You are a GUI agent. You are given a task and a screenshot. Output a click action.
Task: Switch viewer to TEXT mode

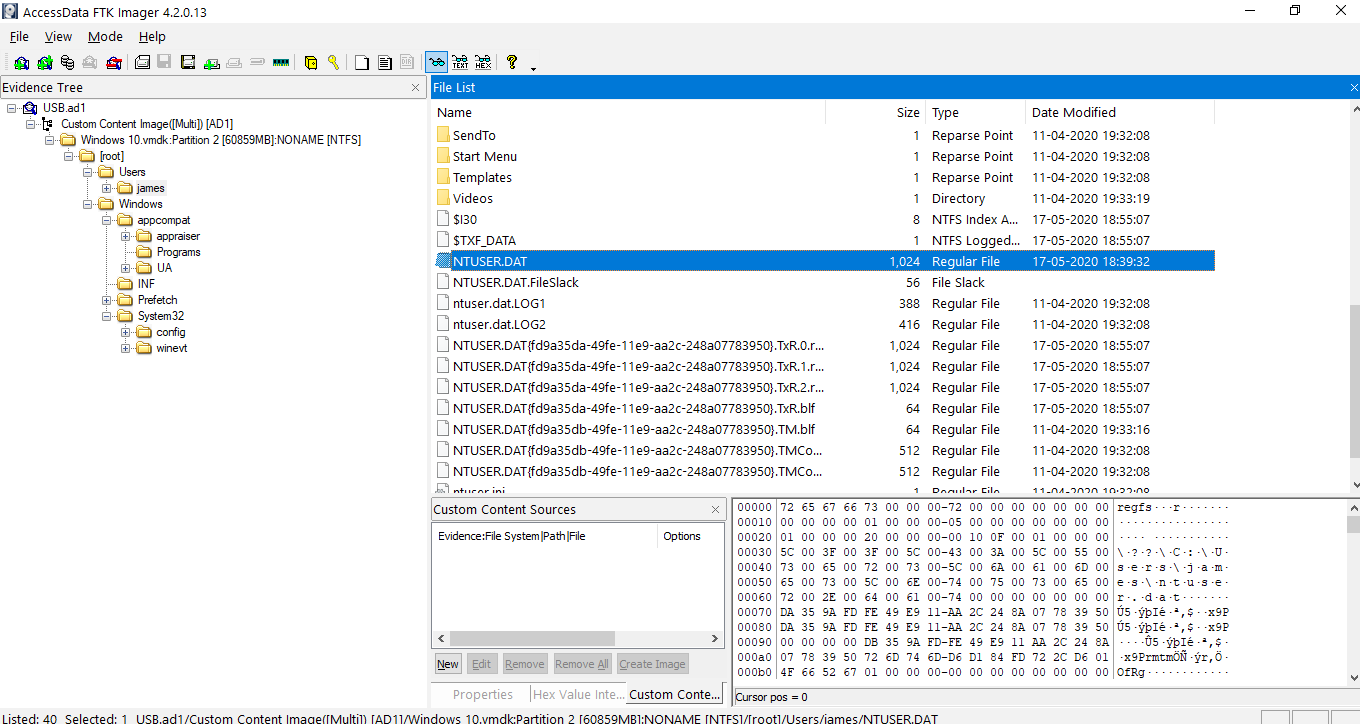pos(460,63)
